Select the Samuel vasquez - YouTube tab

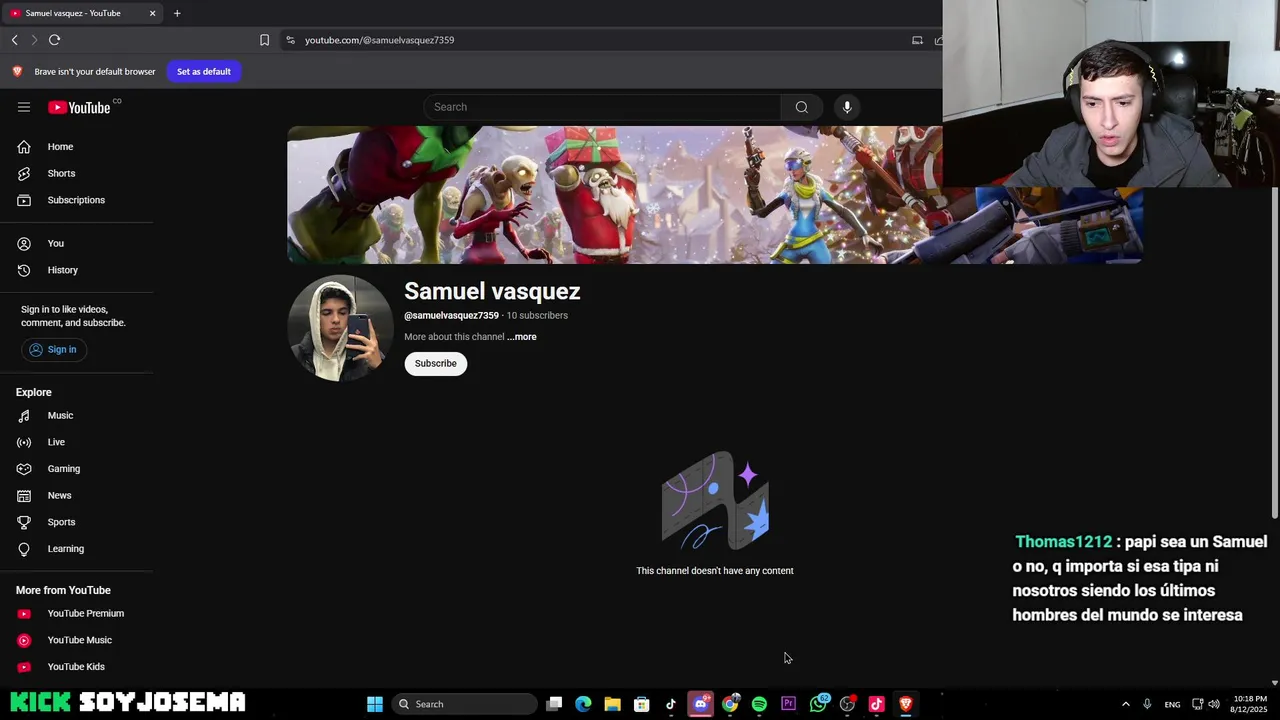[x=83, y=13]
